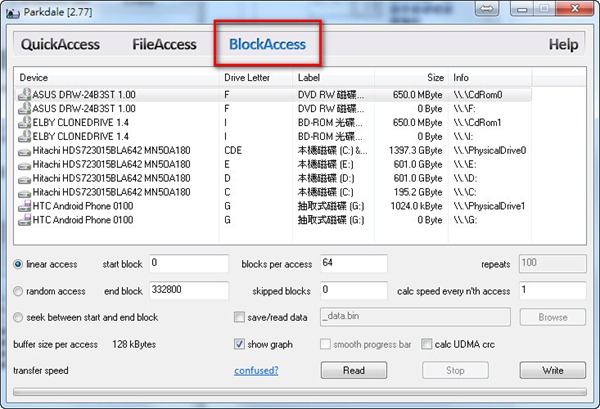
Task: Switch to the BlockAccess tab
Action: (x=267, y=44)
